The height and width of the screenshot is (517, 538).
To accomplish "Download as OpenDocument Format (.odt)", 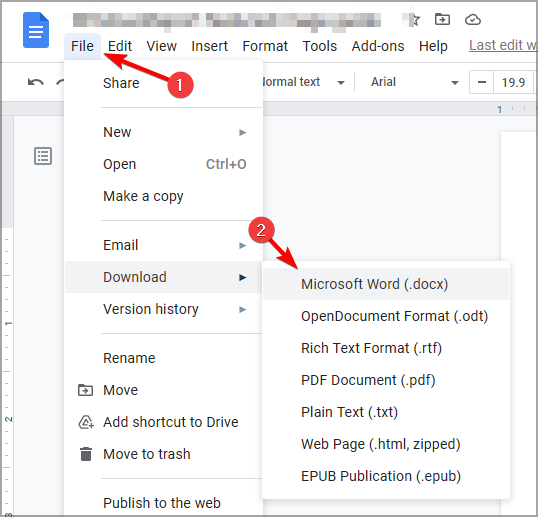I will [386, 316].
